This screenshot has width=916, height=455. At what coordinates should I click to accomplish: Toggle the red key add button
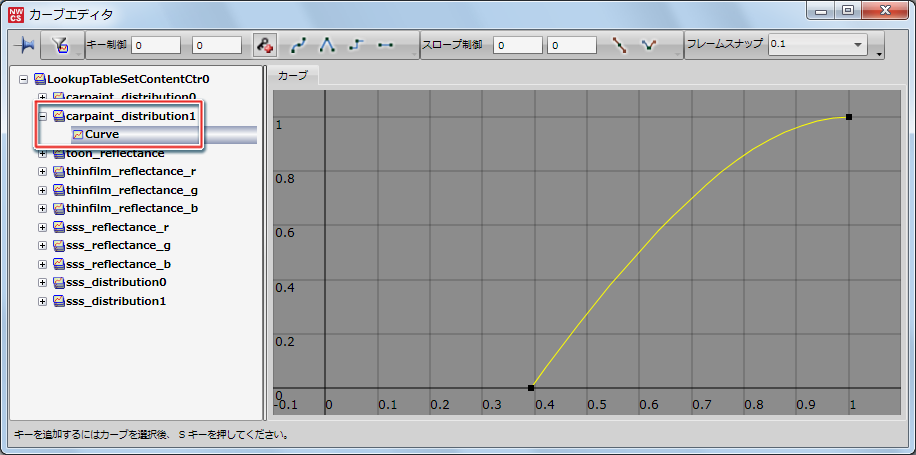(264, 45)
